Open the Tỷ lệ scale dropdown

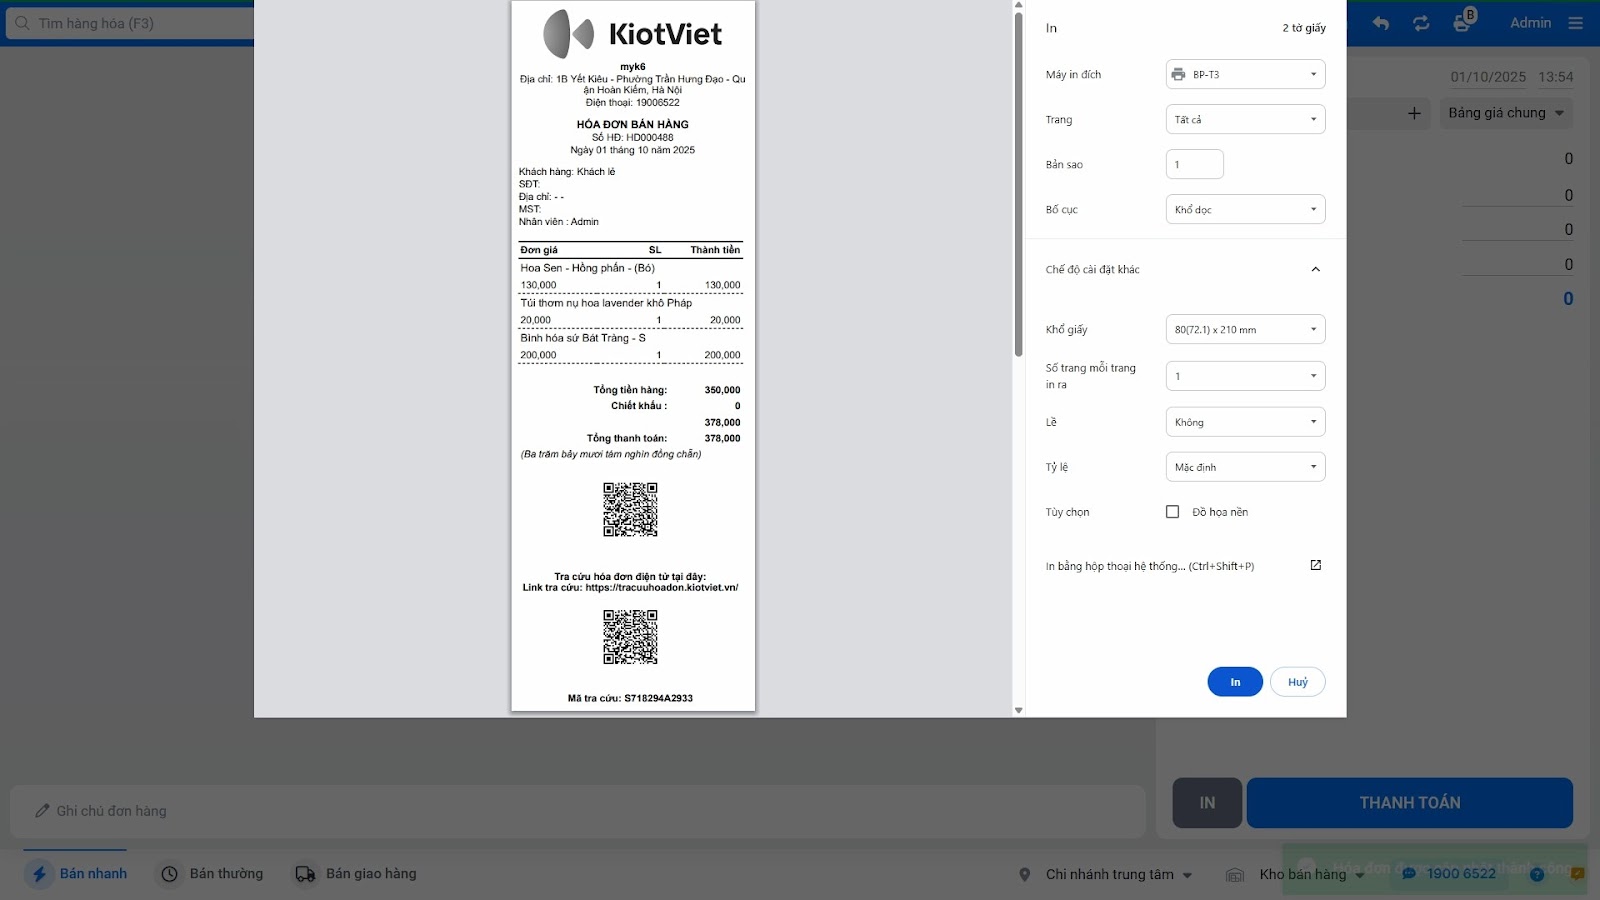(1245, 467)
